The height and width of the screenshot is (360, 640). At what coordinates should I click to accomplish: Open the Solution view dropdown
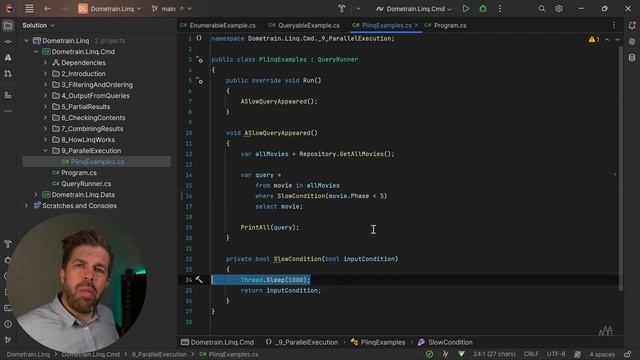point(38,25)
